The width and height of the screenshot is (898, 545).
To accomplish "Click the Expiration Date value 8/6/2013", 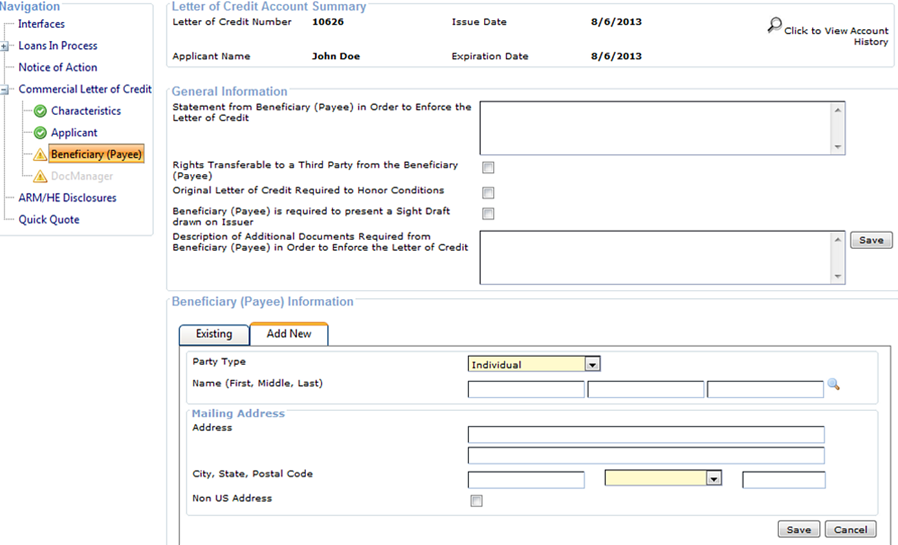I will 616,56.
